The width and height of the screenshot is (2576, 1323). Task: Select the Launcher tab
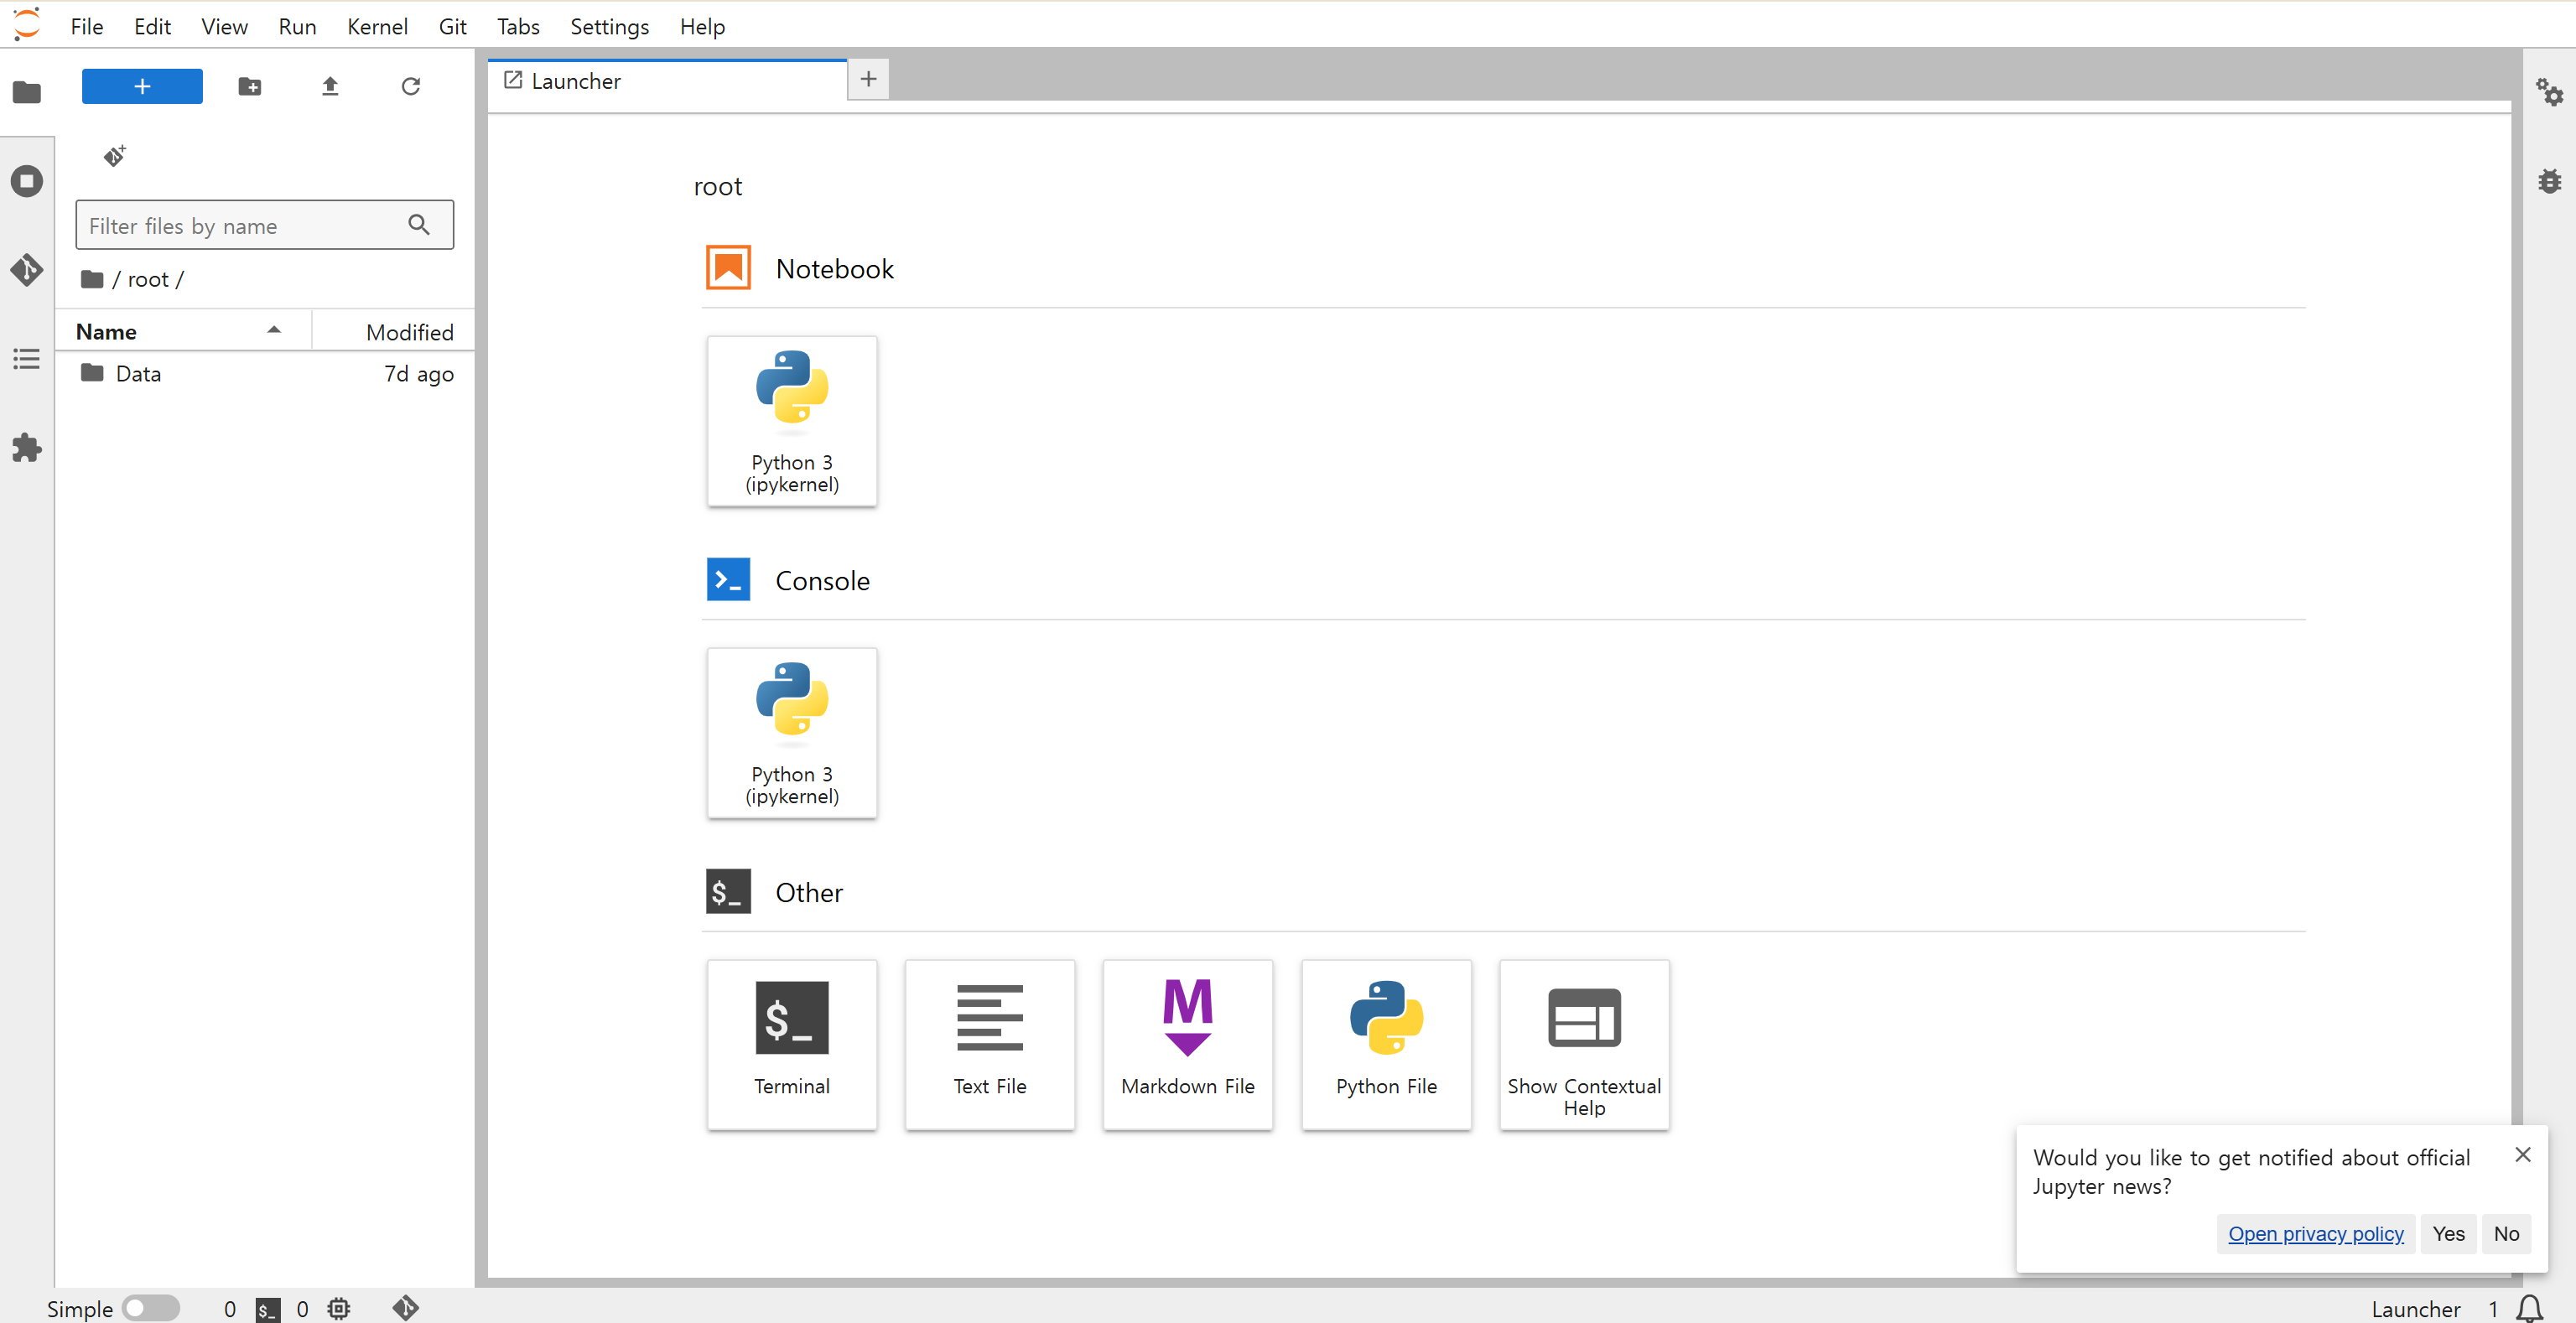click(x=667, y=81)
